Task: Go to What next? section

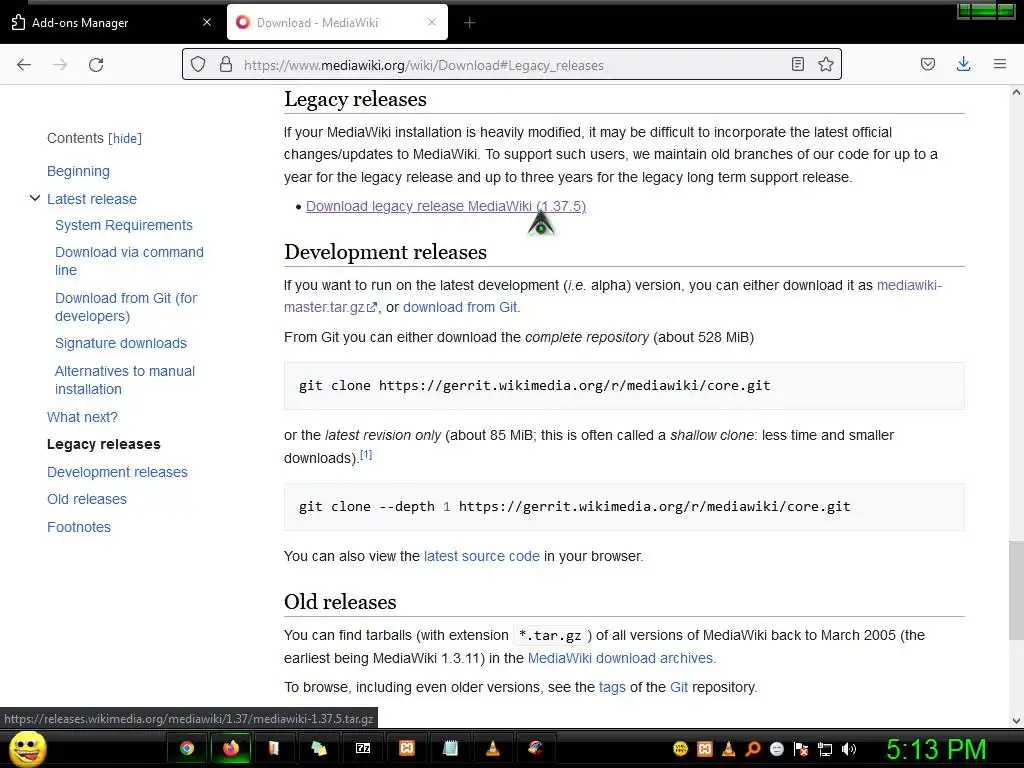Action: point(82,417)
